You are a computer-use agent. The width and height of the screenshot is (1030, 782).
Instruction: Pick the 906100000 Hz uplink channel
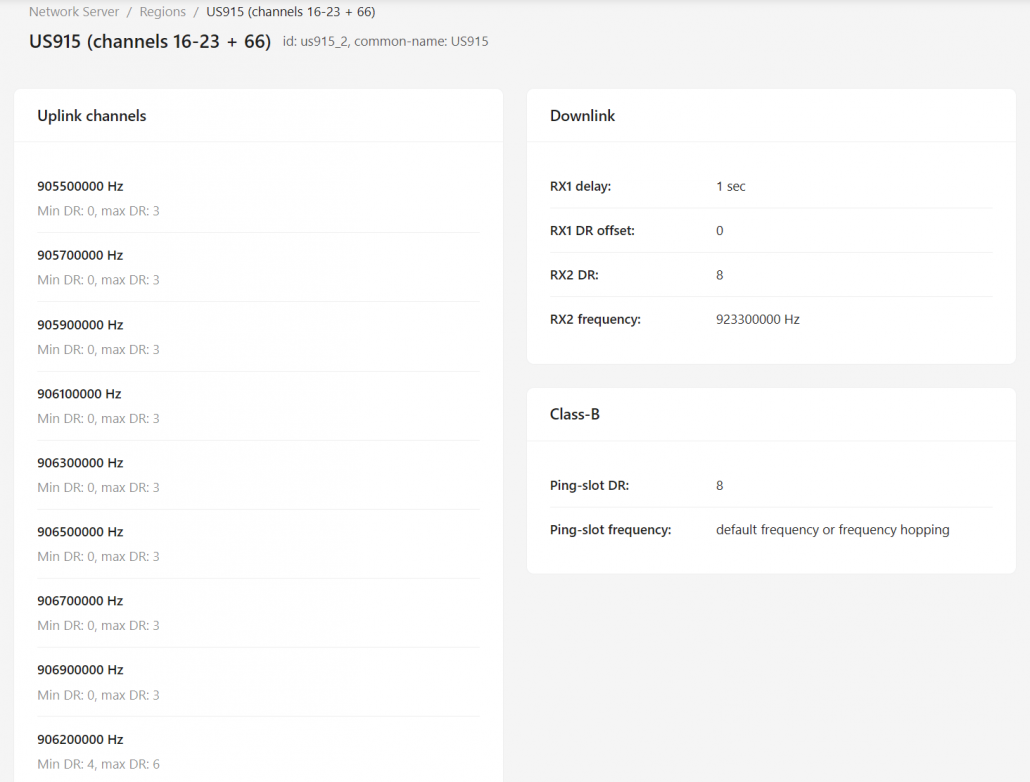80,394
